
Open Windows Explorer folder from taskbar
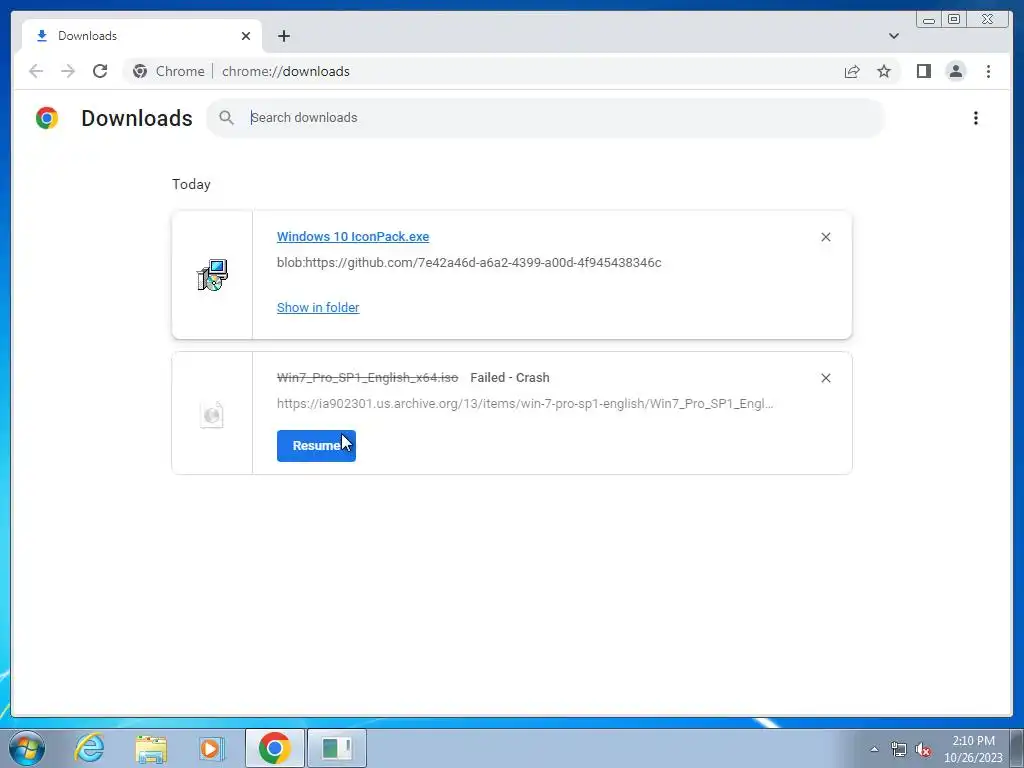coord(152,748)
